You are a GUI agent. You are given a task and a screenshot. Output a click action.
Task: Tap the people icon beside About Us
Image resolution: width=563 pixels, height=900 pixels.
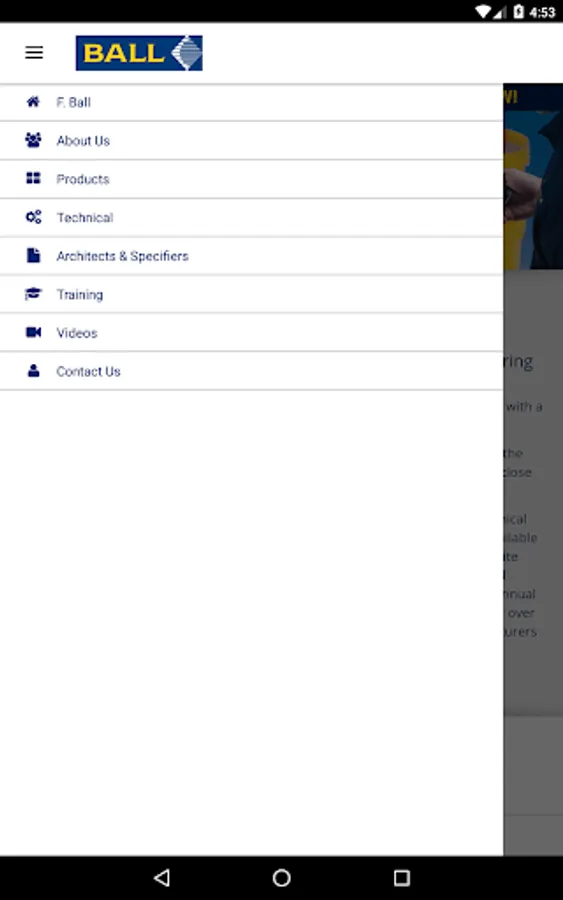click(x=33, y=140)
